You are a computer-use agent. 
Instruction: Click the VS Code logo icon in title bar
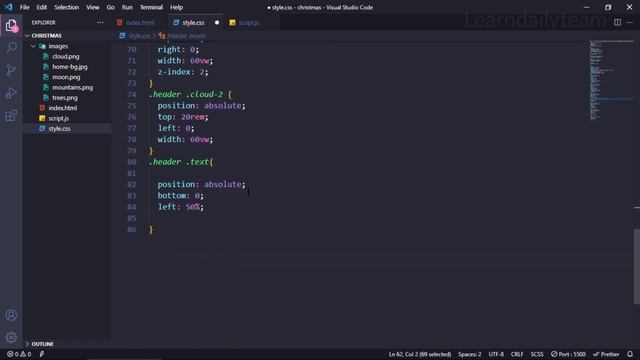9,7
